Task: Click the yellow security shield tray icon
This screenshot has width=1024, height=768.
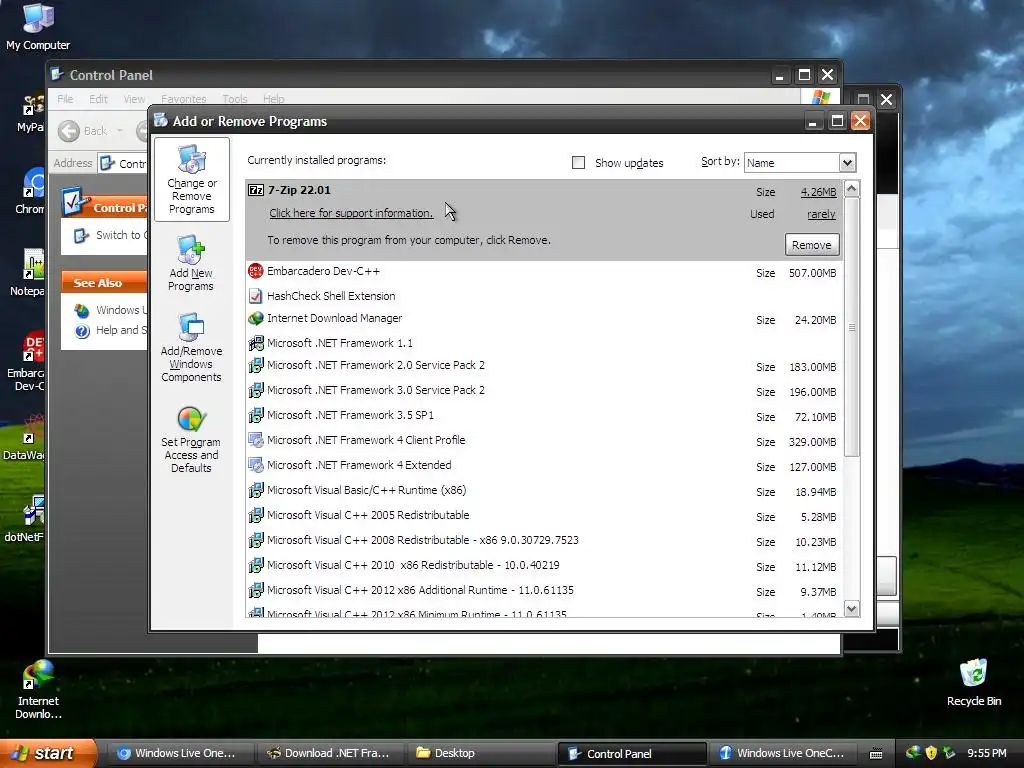Action: [931, 753]
